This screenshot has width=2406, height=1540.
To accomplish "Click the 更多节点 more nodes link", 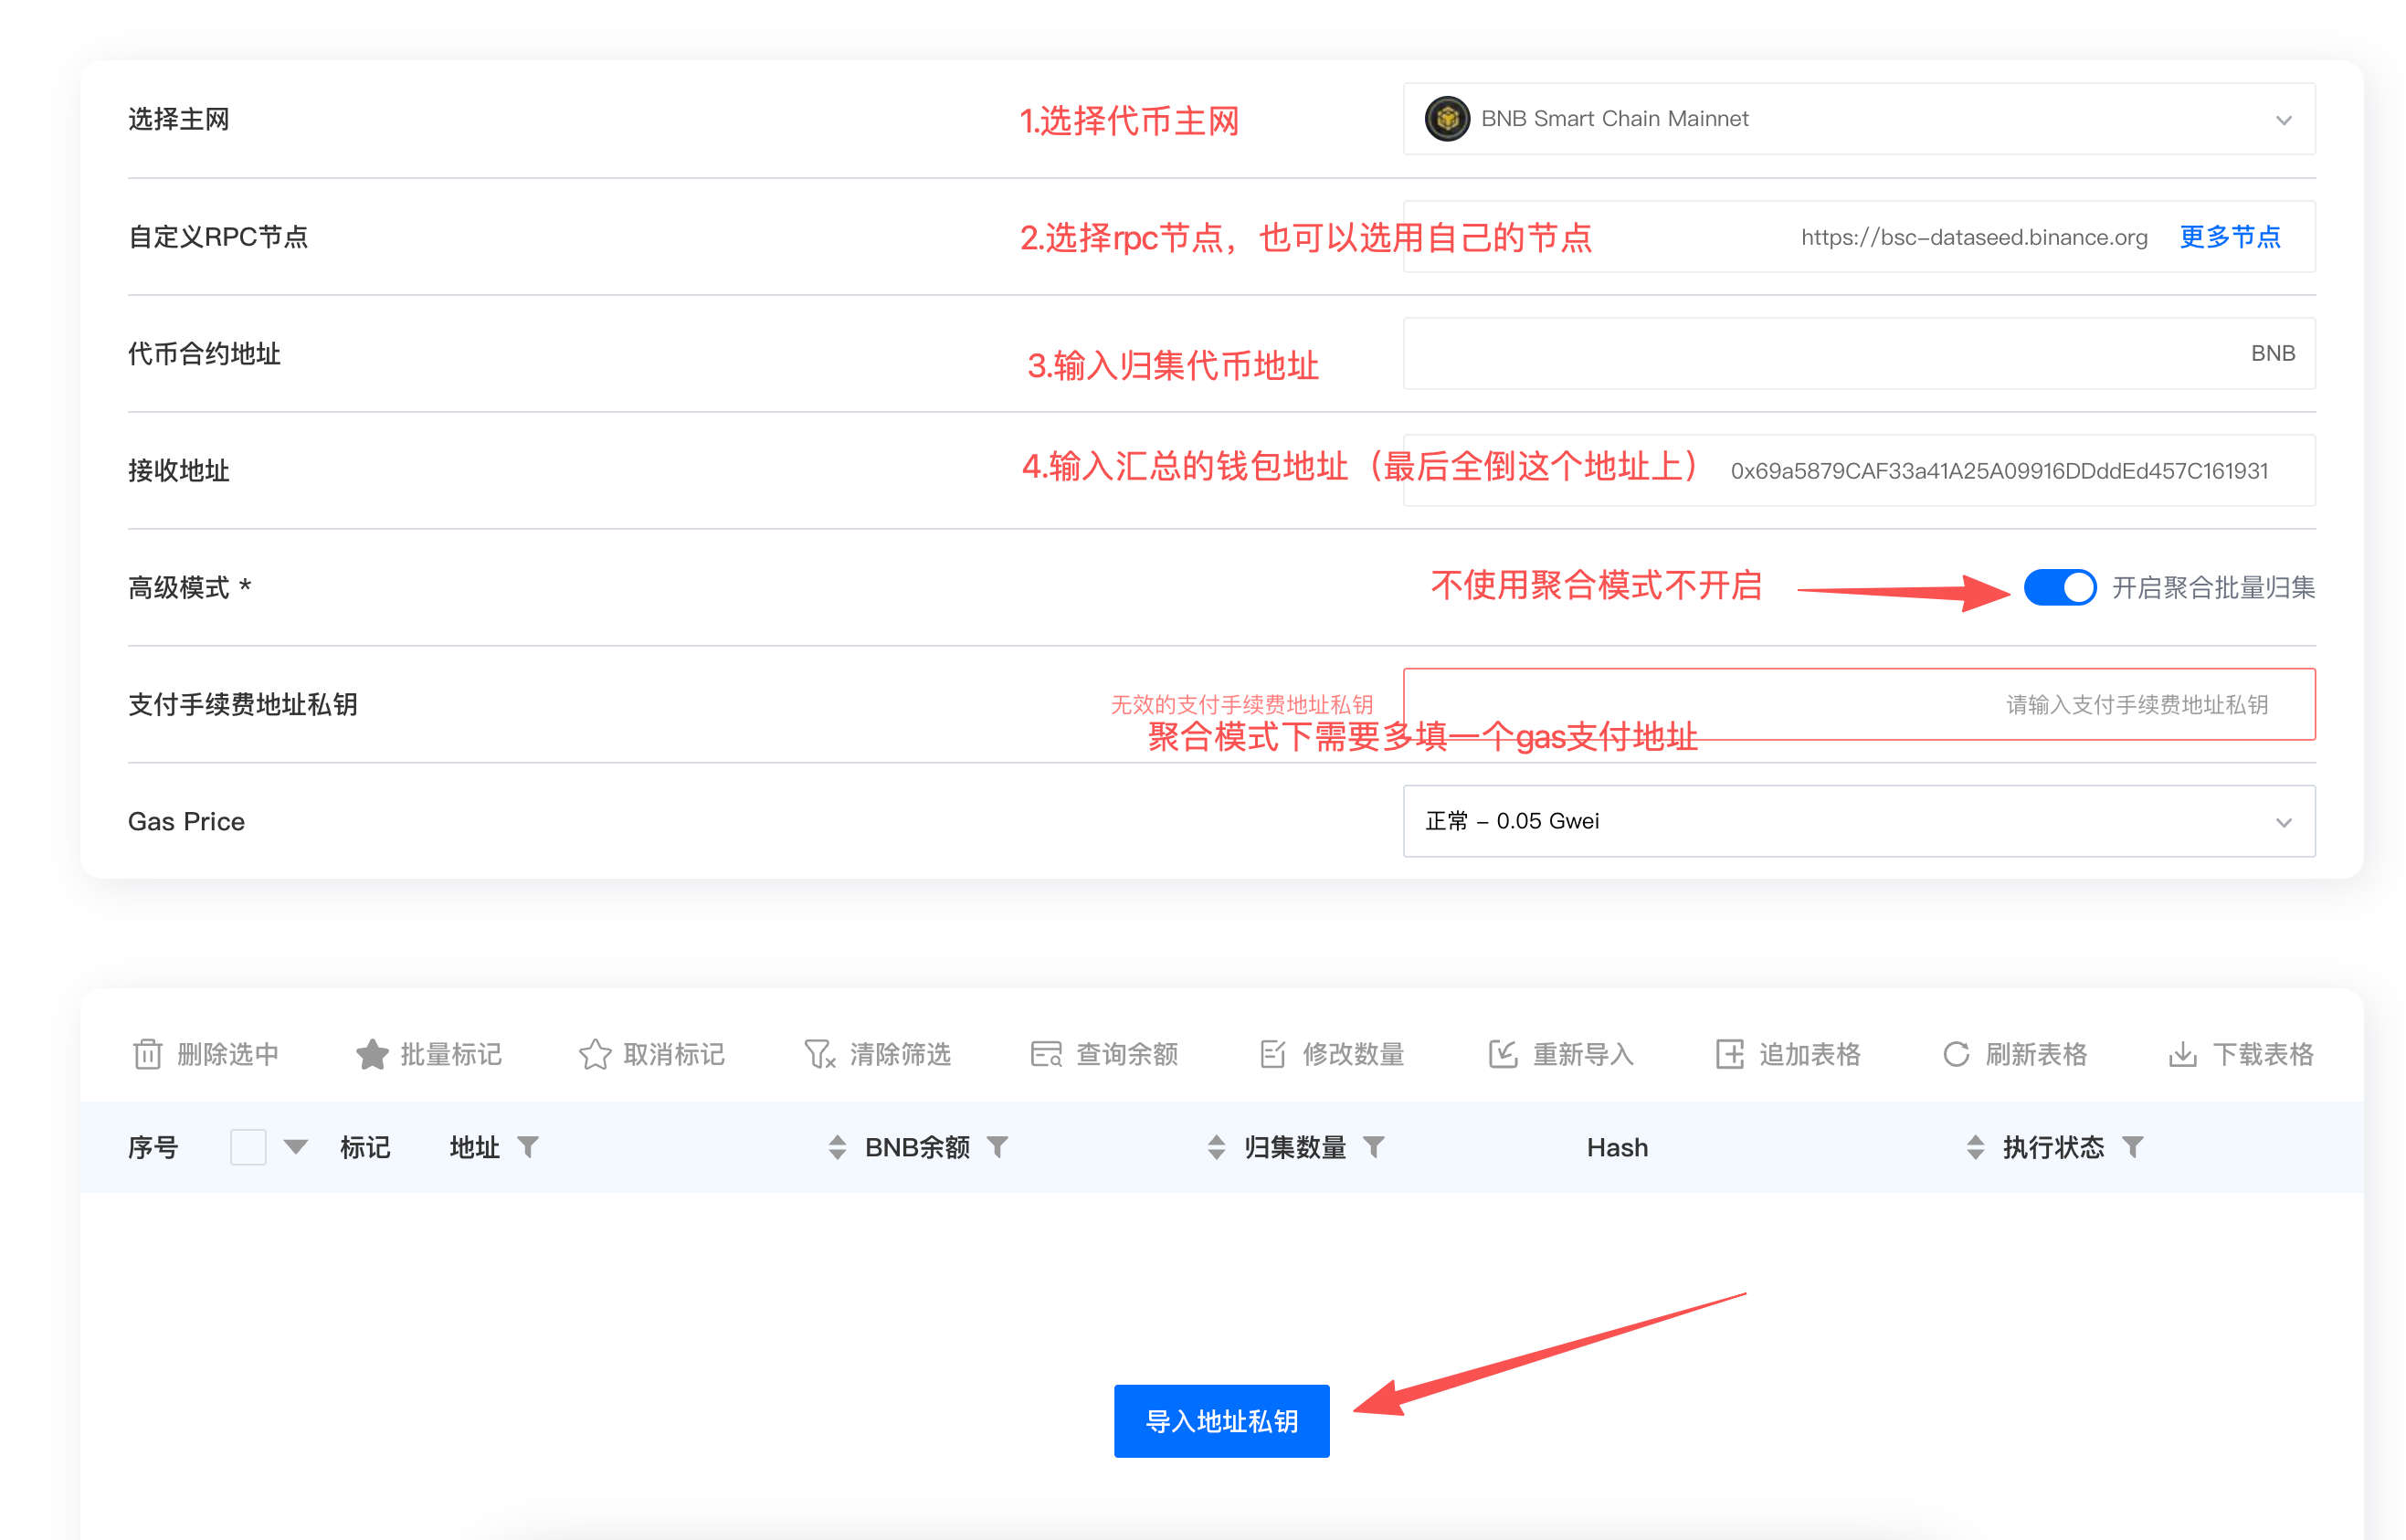I will (x=2229, y=237).
